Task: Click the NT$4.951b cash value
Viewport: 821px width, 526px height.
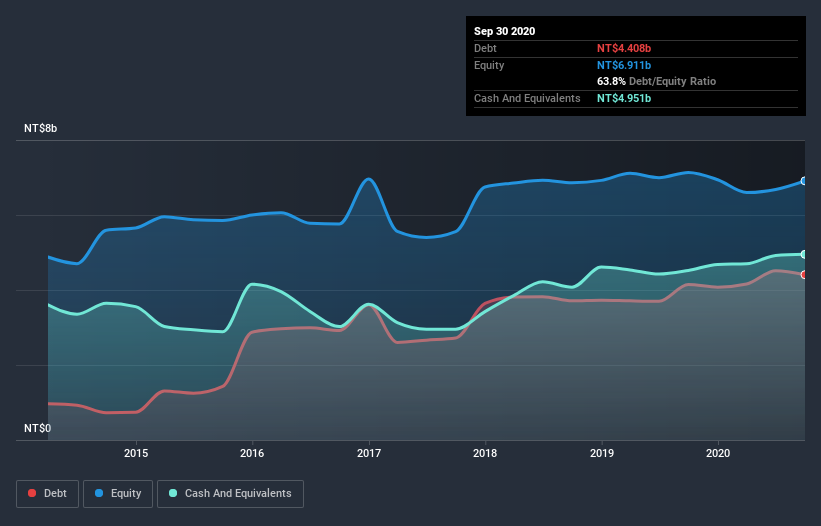Action: click(x=624, y=98)
